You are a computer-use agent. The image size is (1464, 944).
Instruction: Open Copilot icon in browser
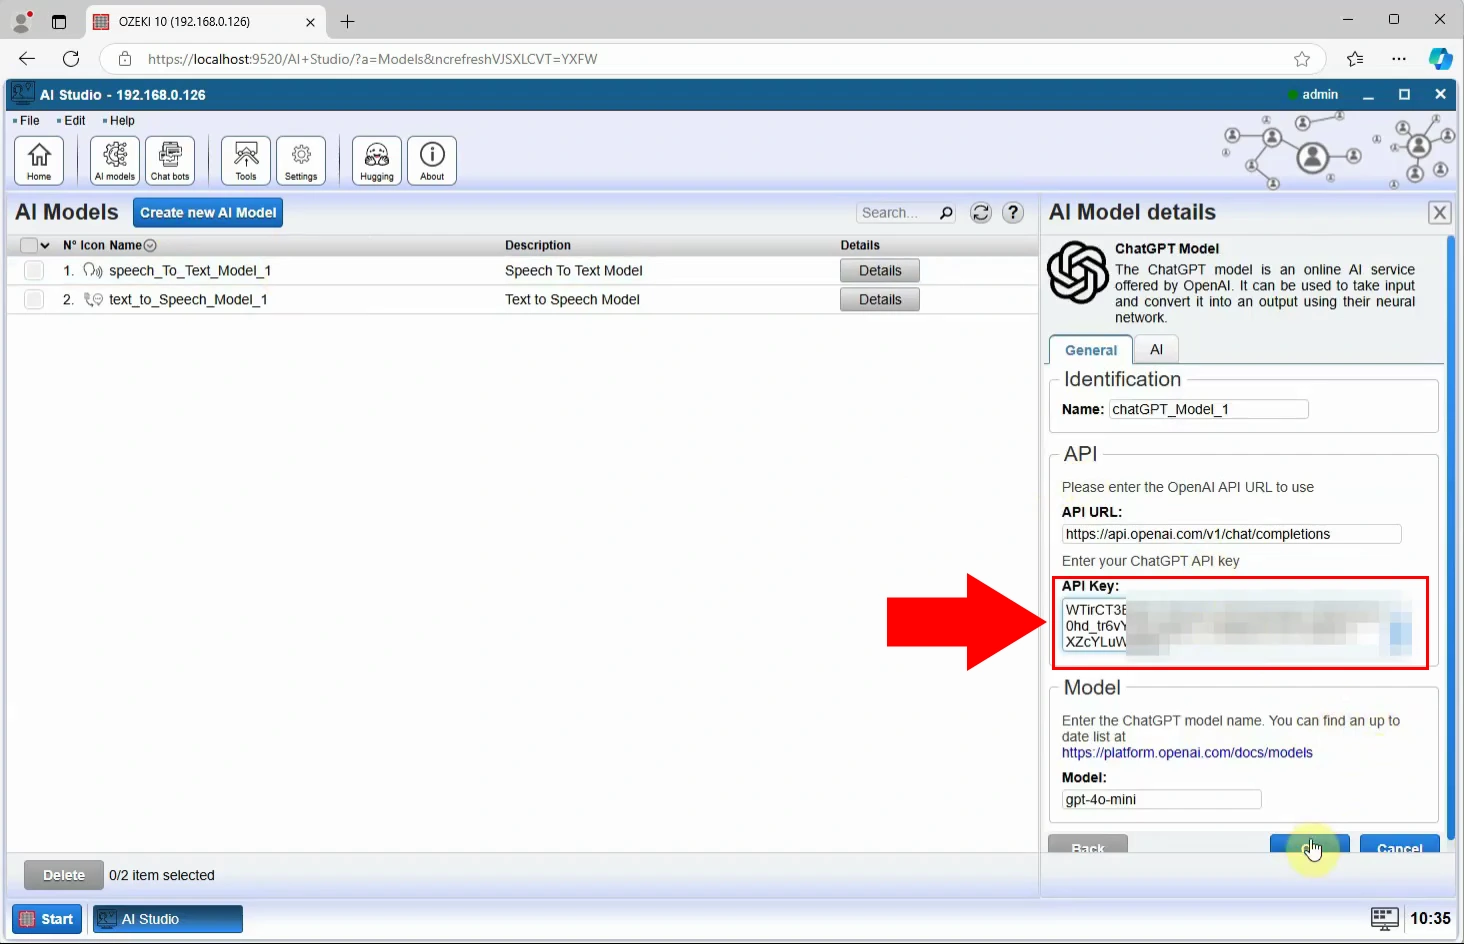click(x=1440, y=59)
